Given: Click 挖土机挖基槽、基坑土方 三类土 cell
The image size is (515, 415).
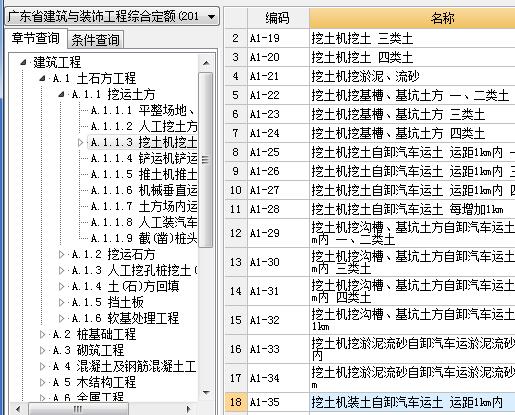Looking at the screenshot, I should pos(412,114).
